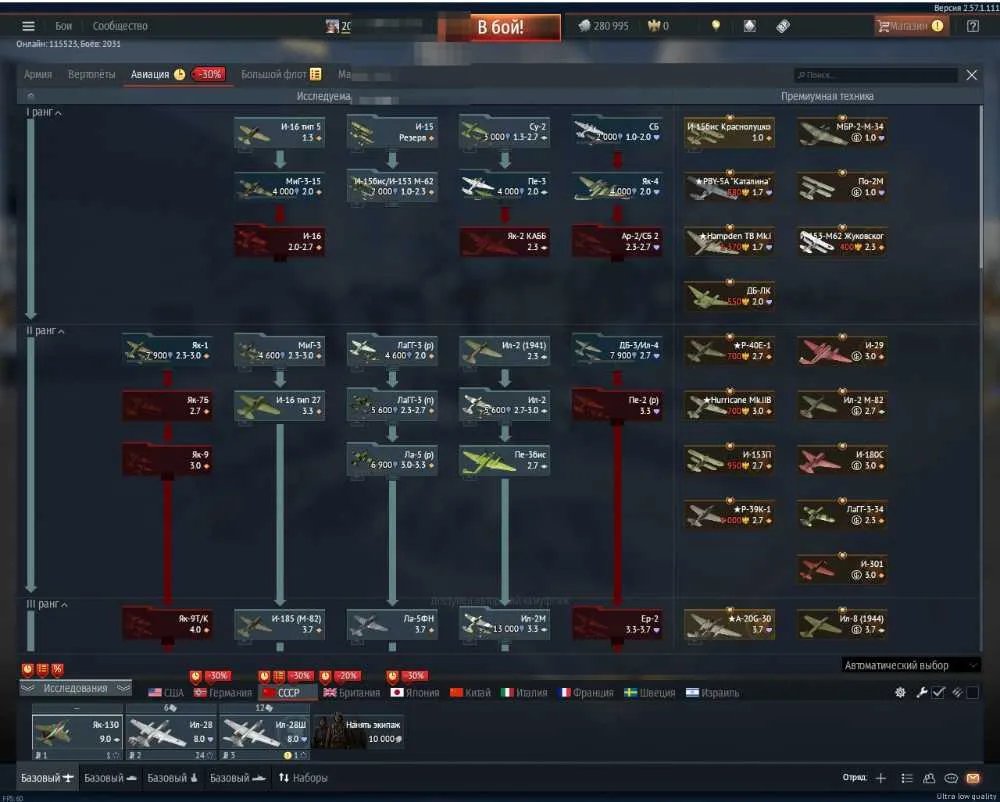Open the help question mark icon

point(972,26)
